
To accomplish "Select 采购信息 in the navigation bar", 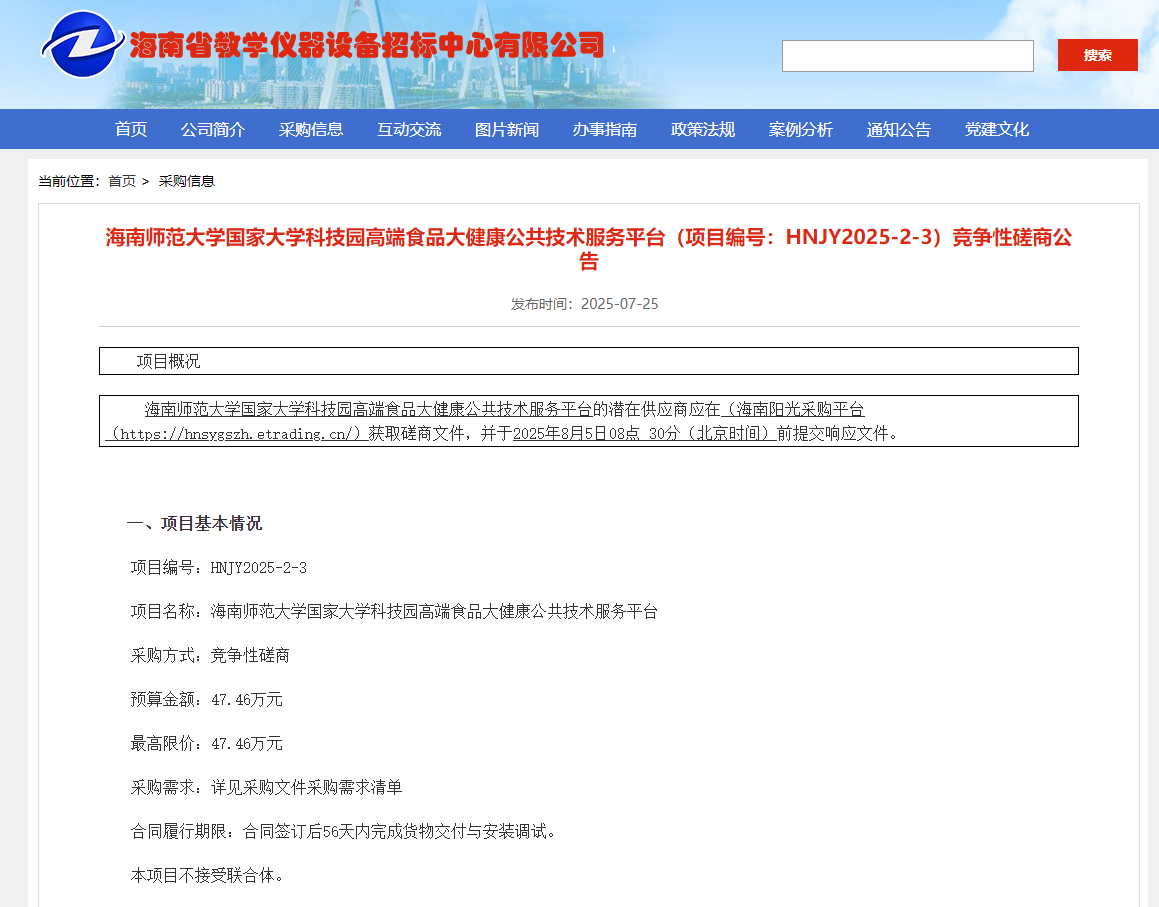I will click(x=311, y=129).
